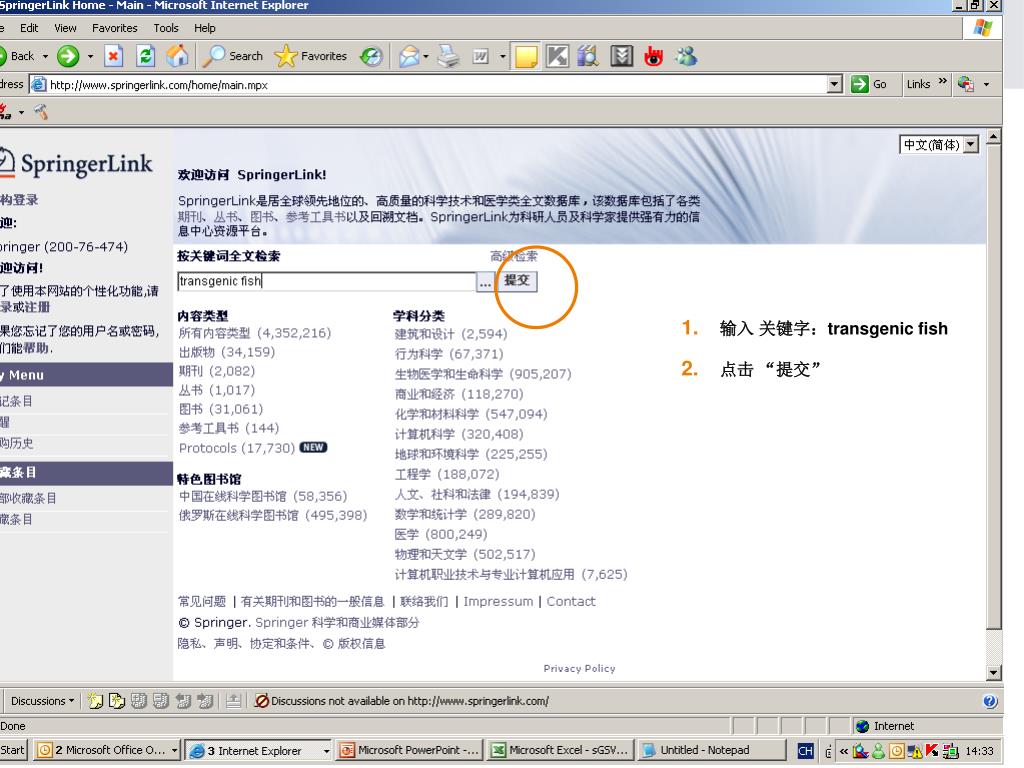Open the Favorites menu in the menu bar
Viewport: 1024px width, 768px height.
coord(115,28)
